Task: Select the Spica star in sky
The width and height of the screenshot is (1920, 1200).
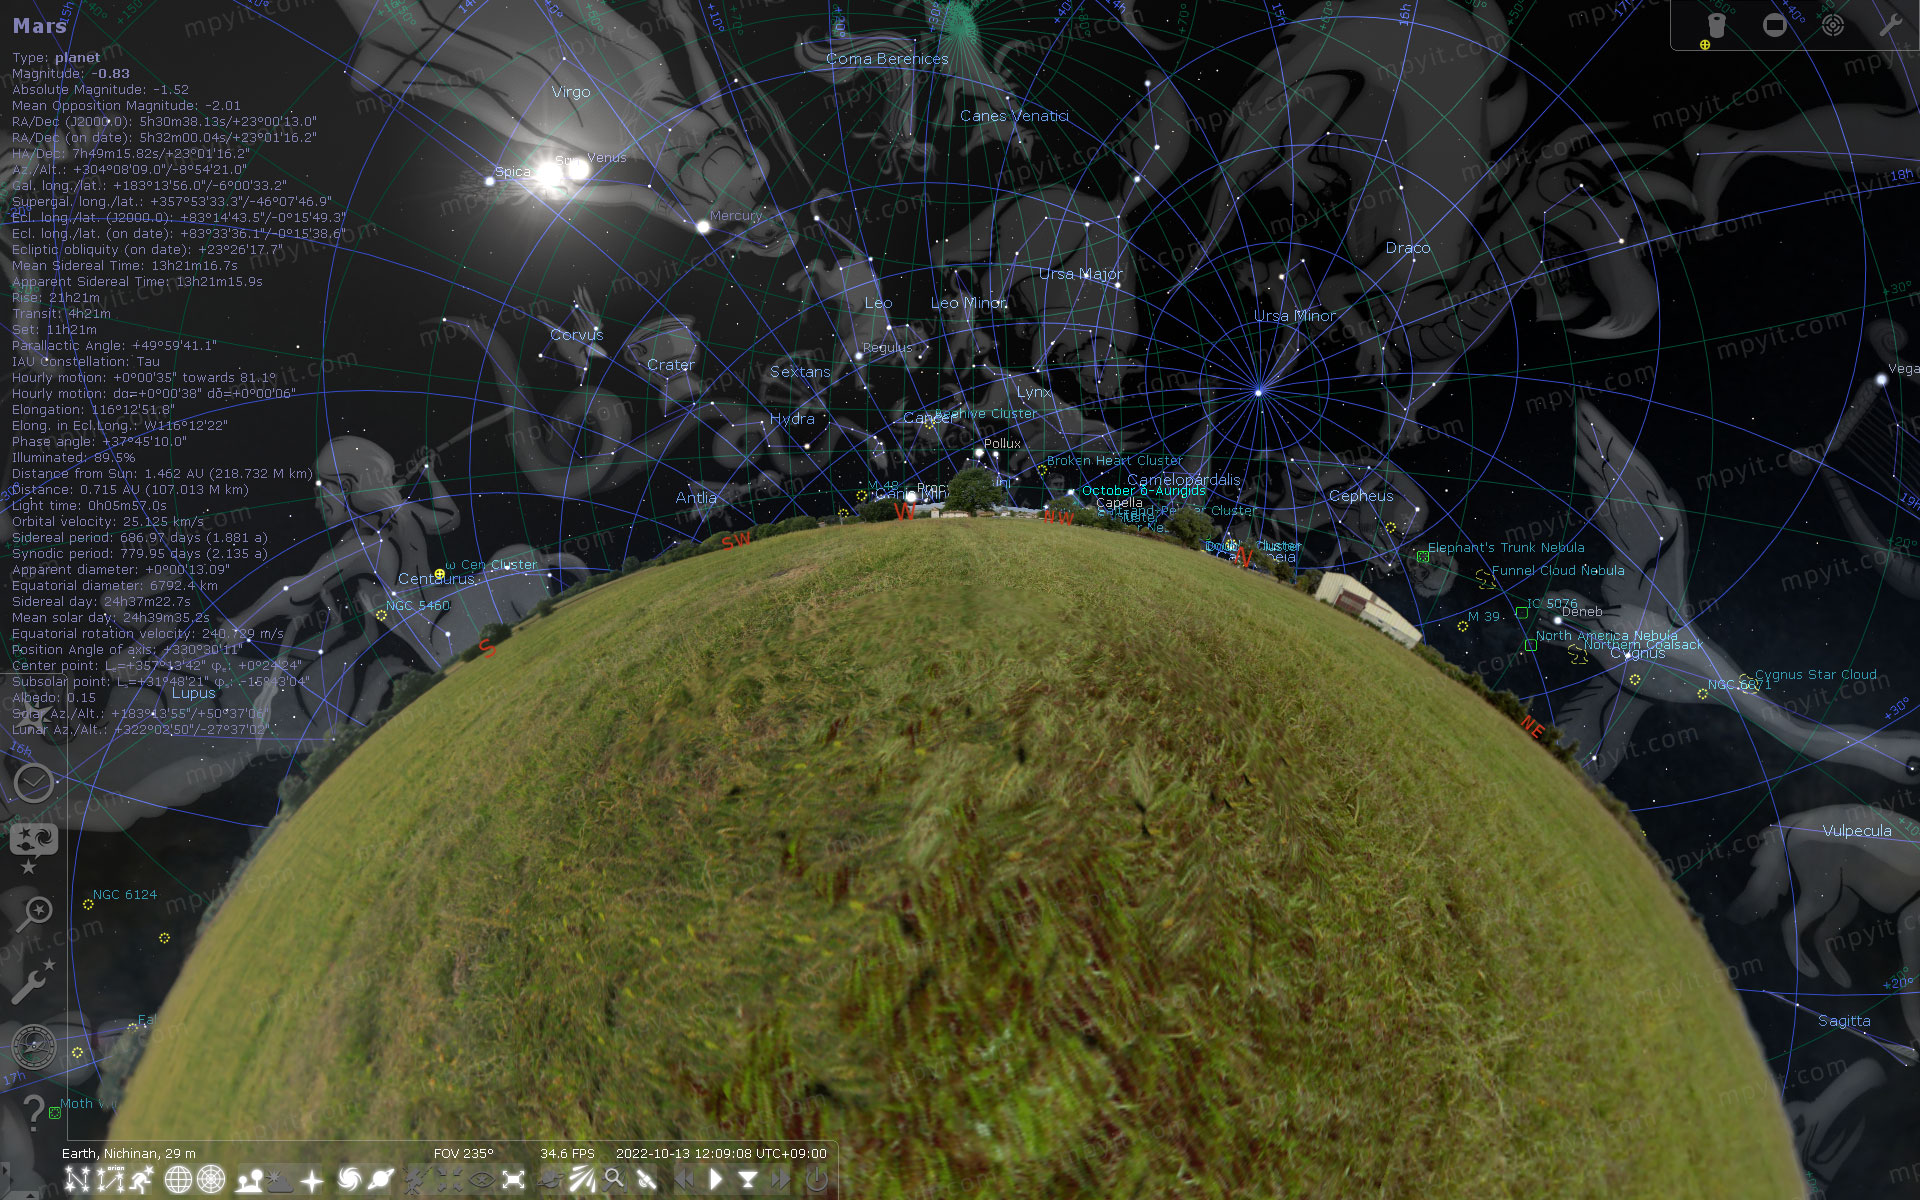Action: point(490,181)
